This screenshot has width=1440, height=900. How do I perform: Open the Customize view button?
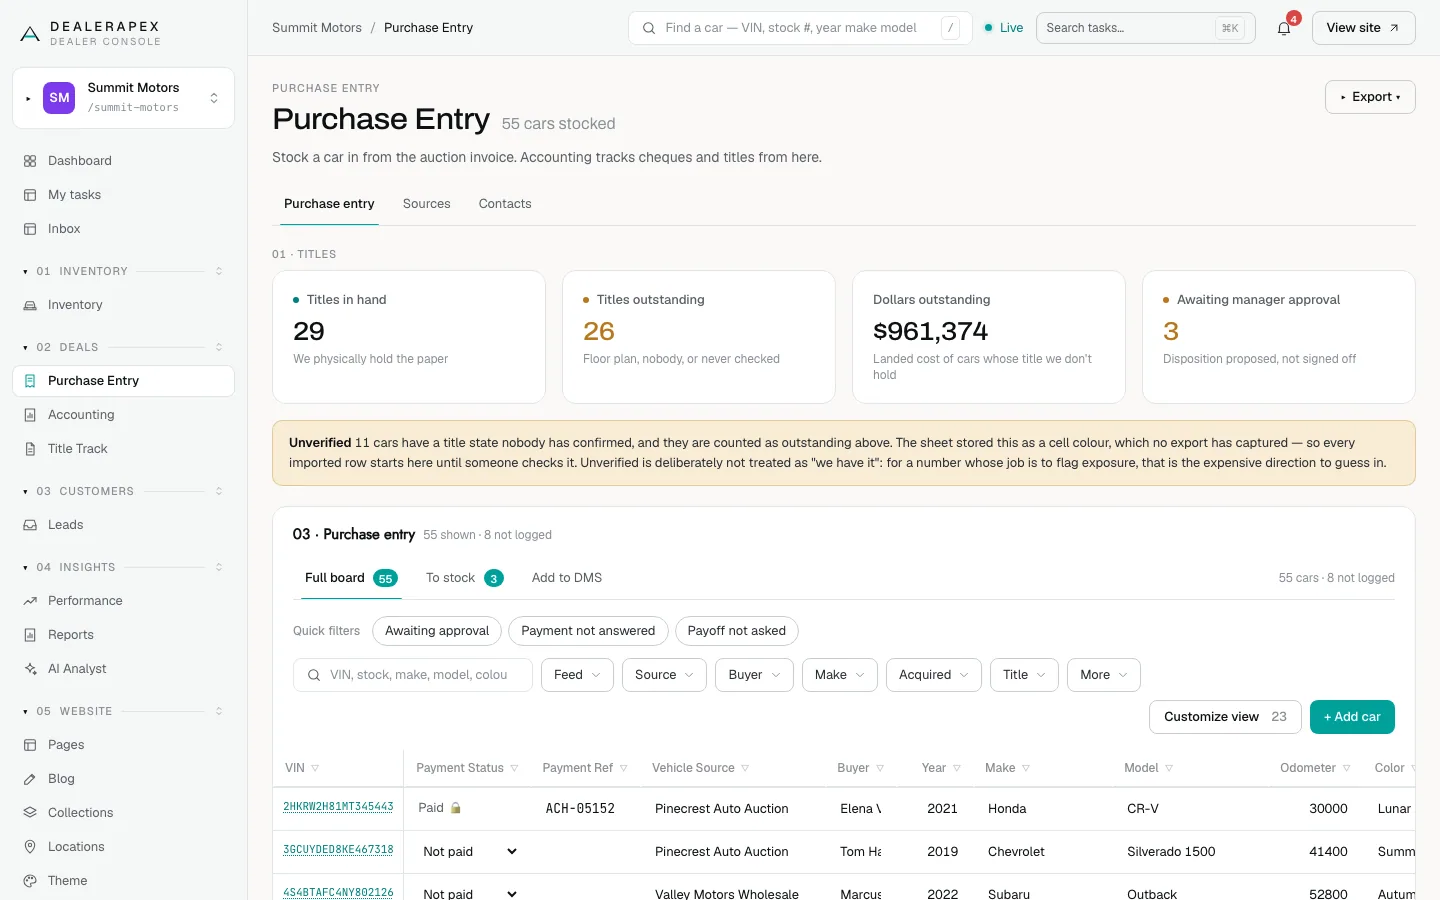1225,717
